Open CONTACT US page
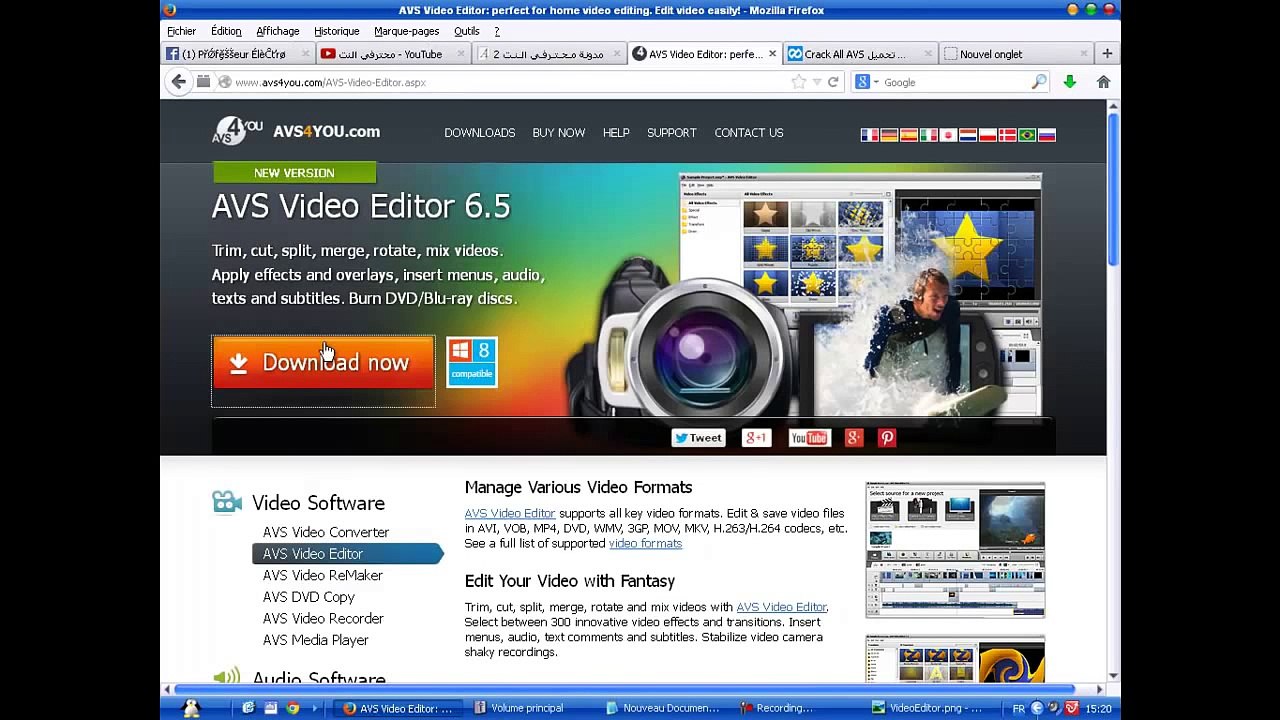This screenshot has width=1280, height=720. coord(749,133)
